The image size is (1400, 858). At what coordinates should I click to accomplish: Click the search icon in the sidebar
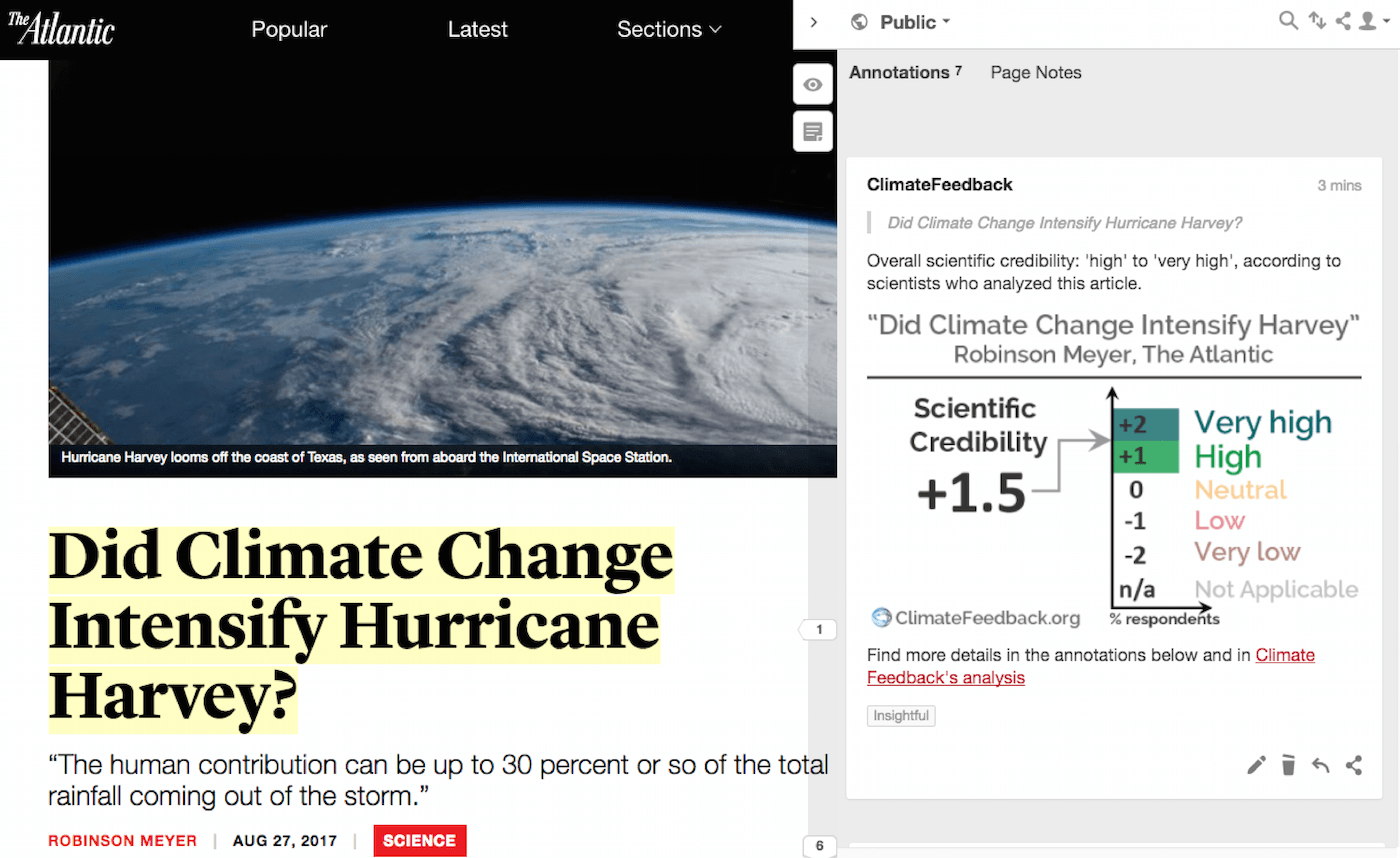(1289, 21)
